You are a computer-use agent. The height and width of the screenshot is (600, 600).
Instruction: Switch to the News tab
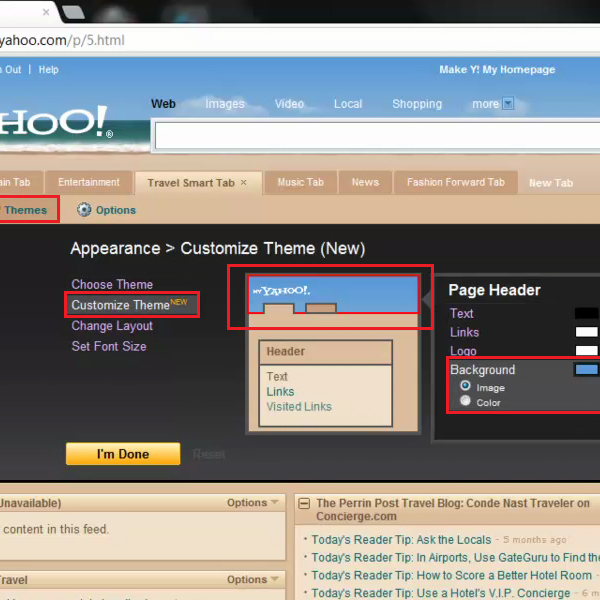pos(365,183)
